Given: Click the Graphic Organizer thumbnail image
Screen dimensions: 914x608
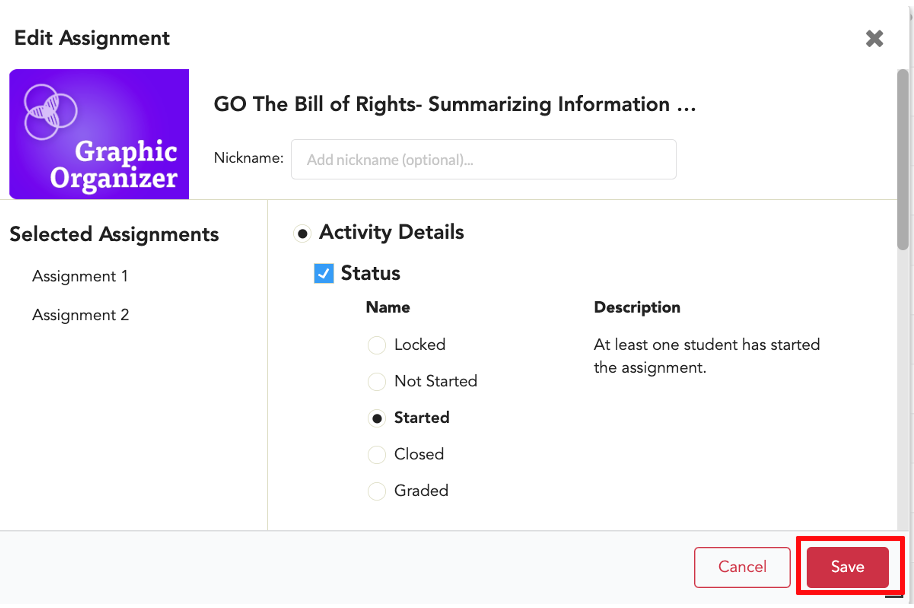Looking at the screenshot, I should tap(99, 134).
